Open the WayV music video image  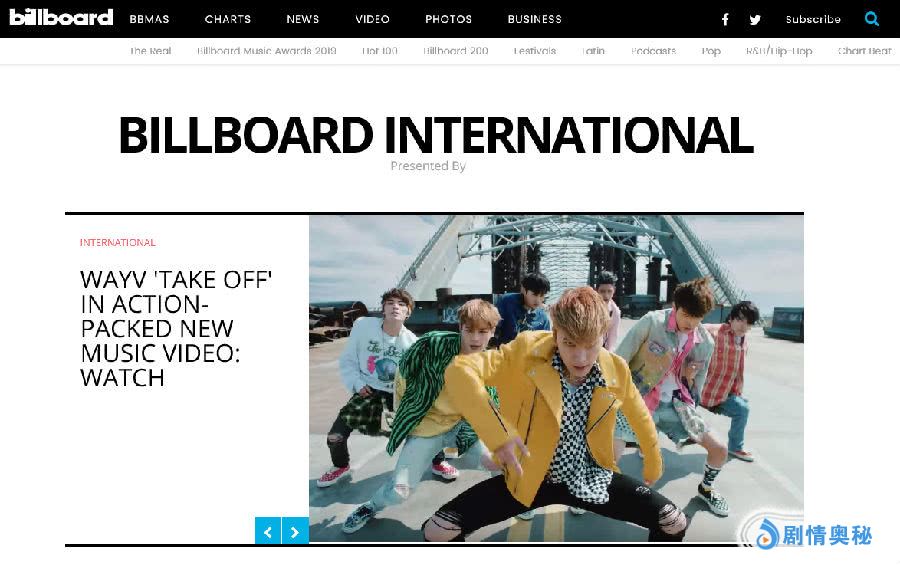point(556,378)
